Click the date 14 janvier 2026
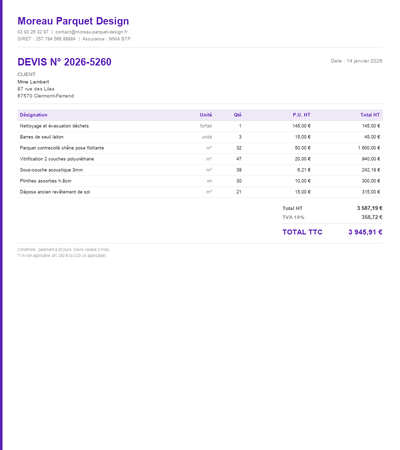This screenshot has width=400, height=450. pos(364,61)
